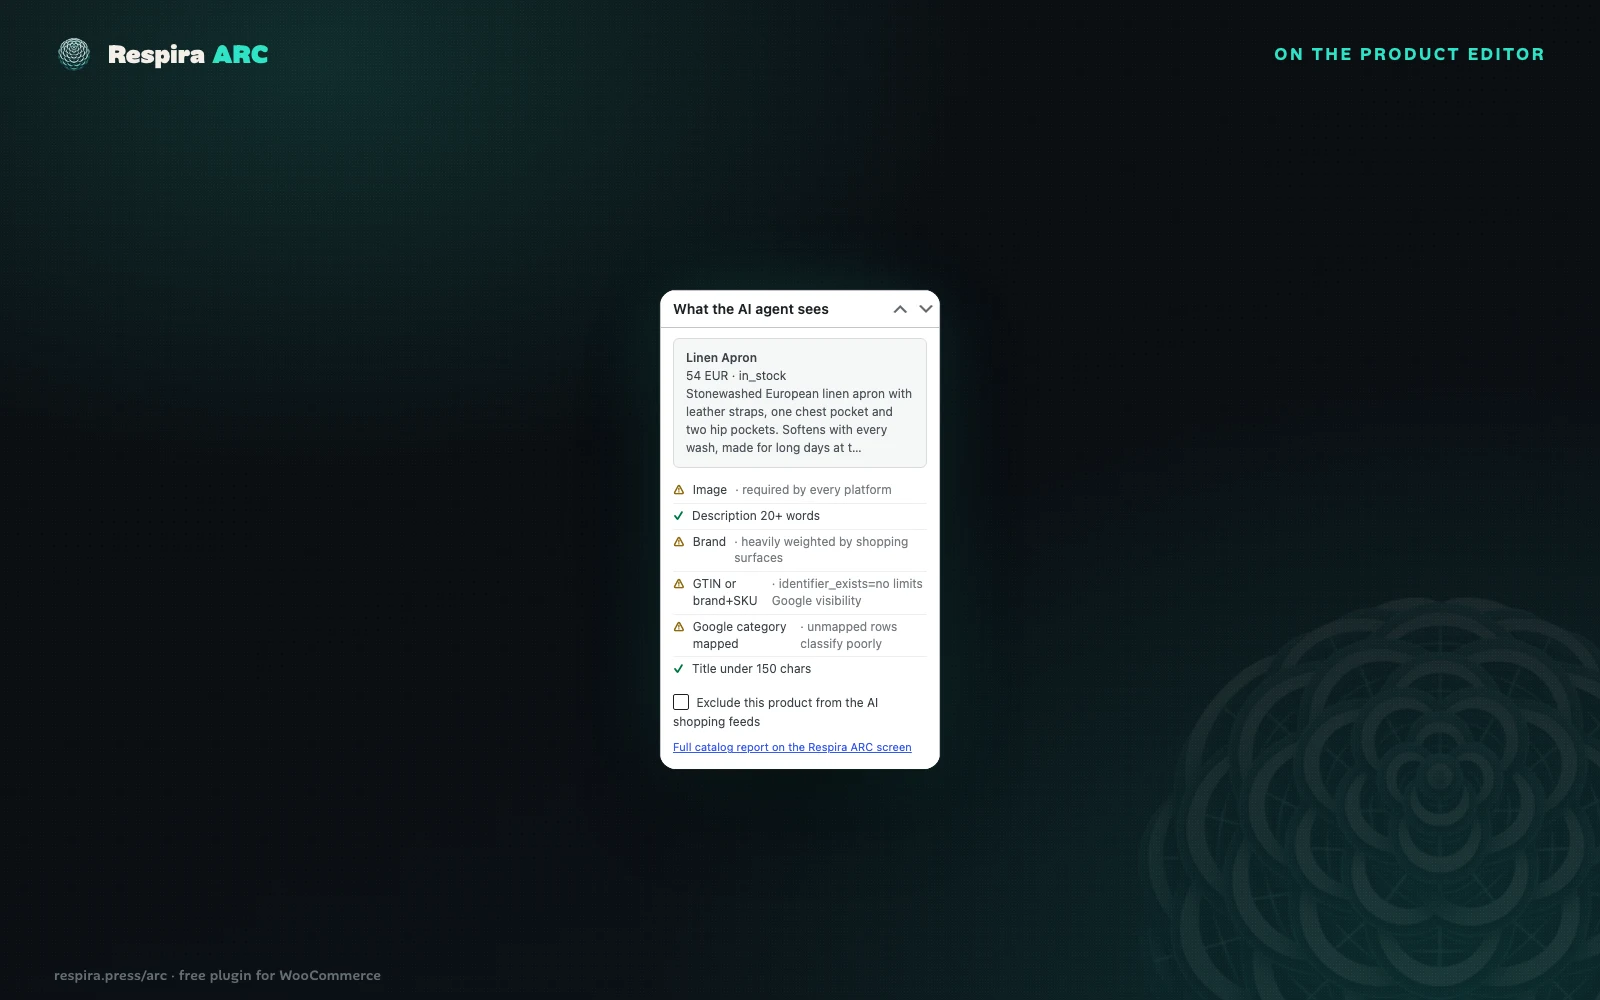Click the respira.press/arc footer text

pos(217,975)
